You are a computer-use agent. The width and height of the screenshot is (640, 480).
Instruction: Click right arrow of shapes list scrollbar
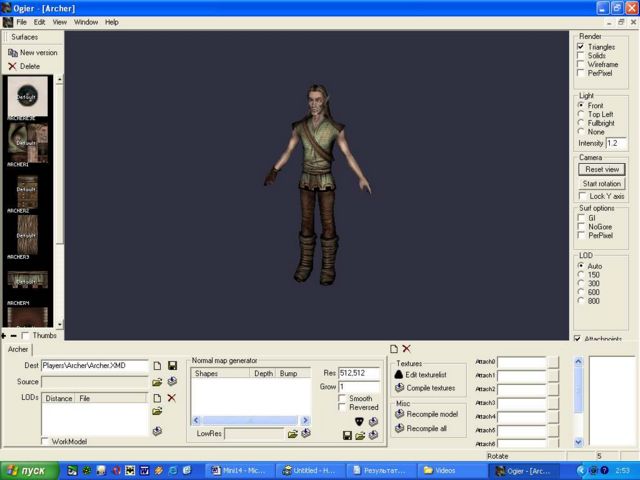(x=305, y=420)
